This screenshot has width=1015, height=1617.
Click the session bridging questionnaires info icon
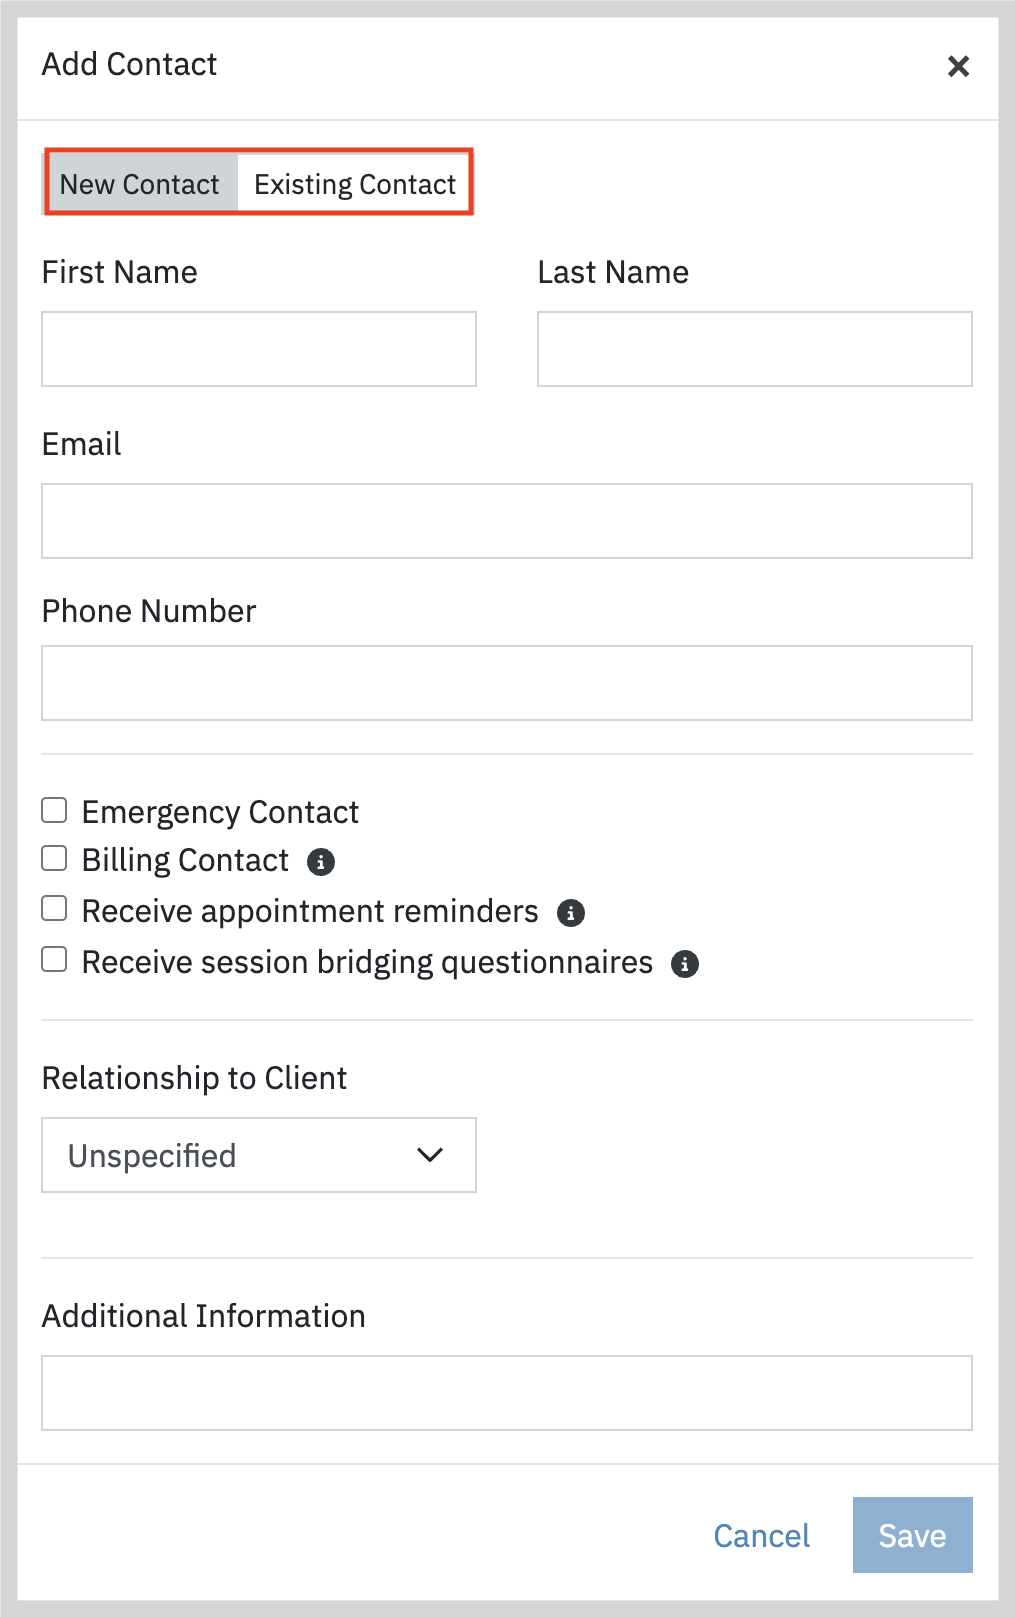(684, 964)
